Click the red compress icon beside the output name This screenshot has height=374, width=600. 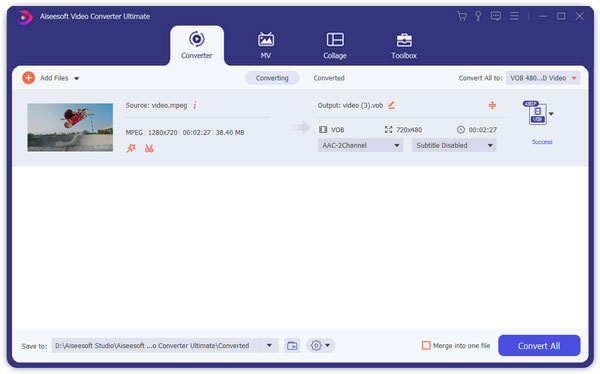tap(492, 105)
